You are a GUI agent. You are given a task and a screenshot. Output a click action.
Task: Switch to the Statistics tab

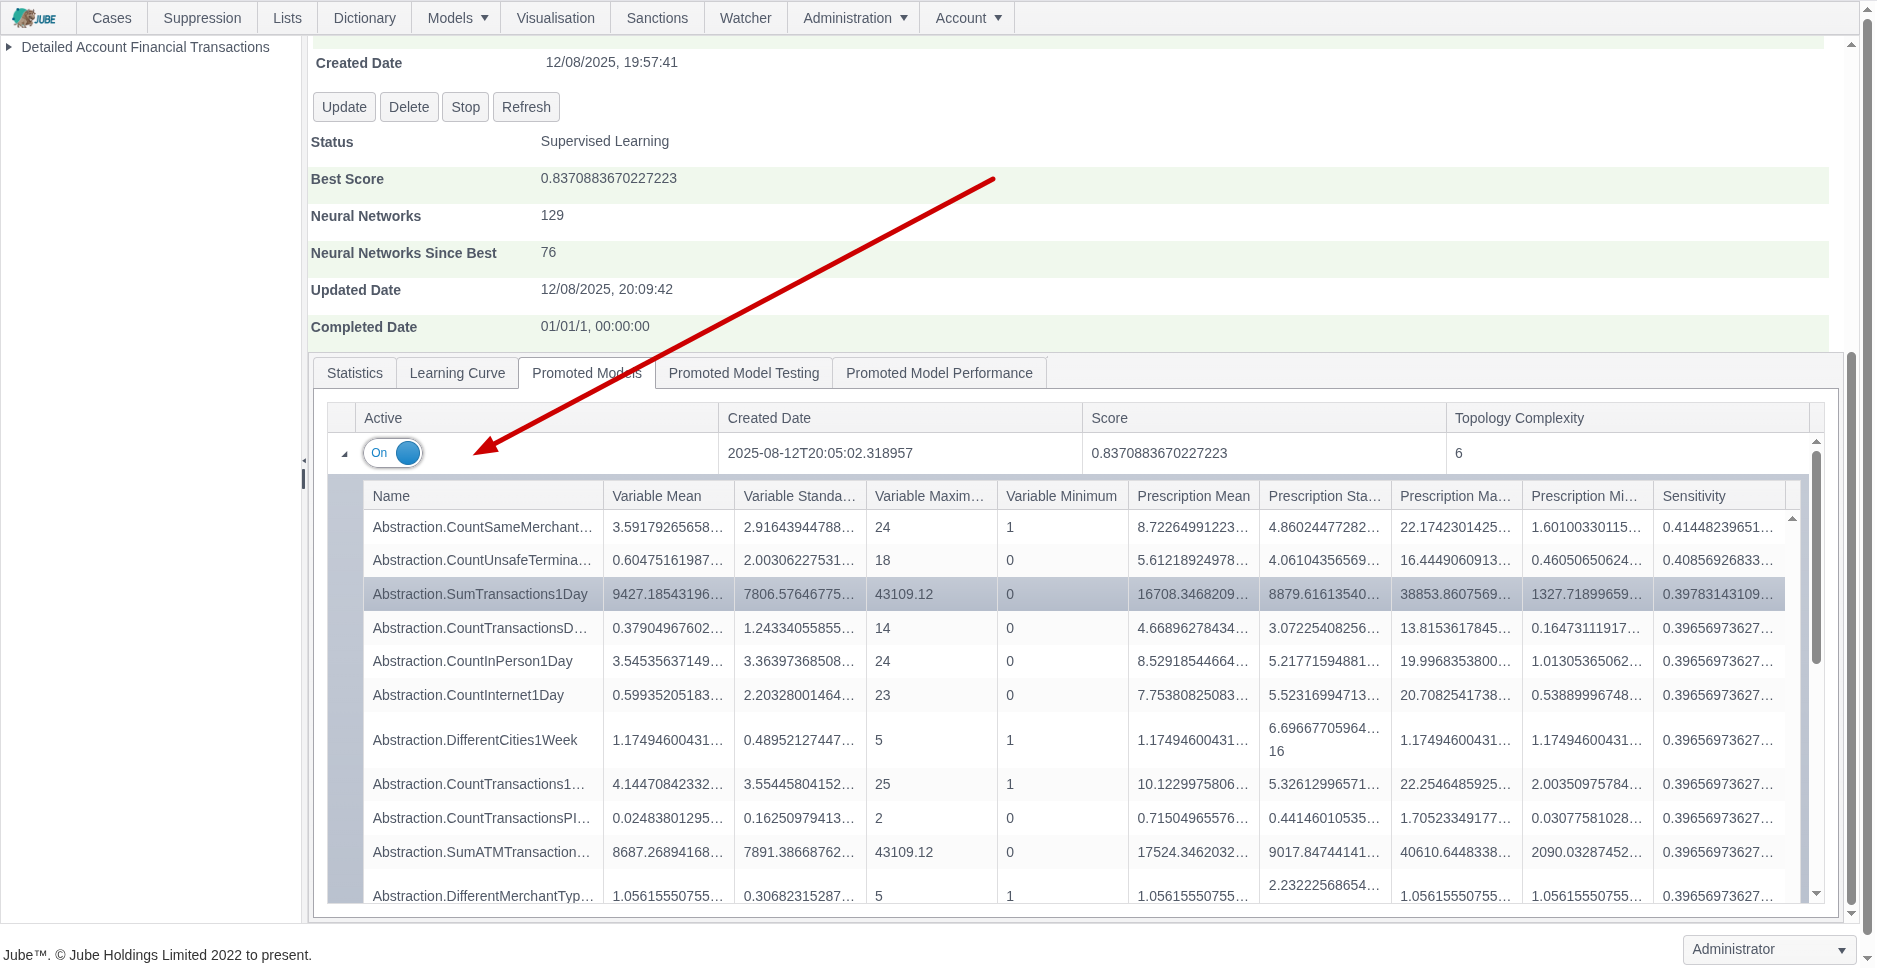(355, 373)
